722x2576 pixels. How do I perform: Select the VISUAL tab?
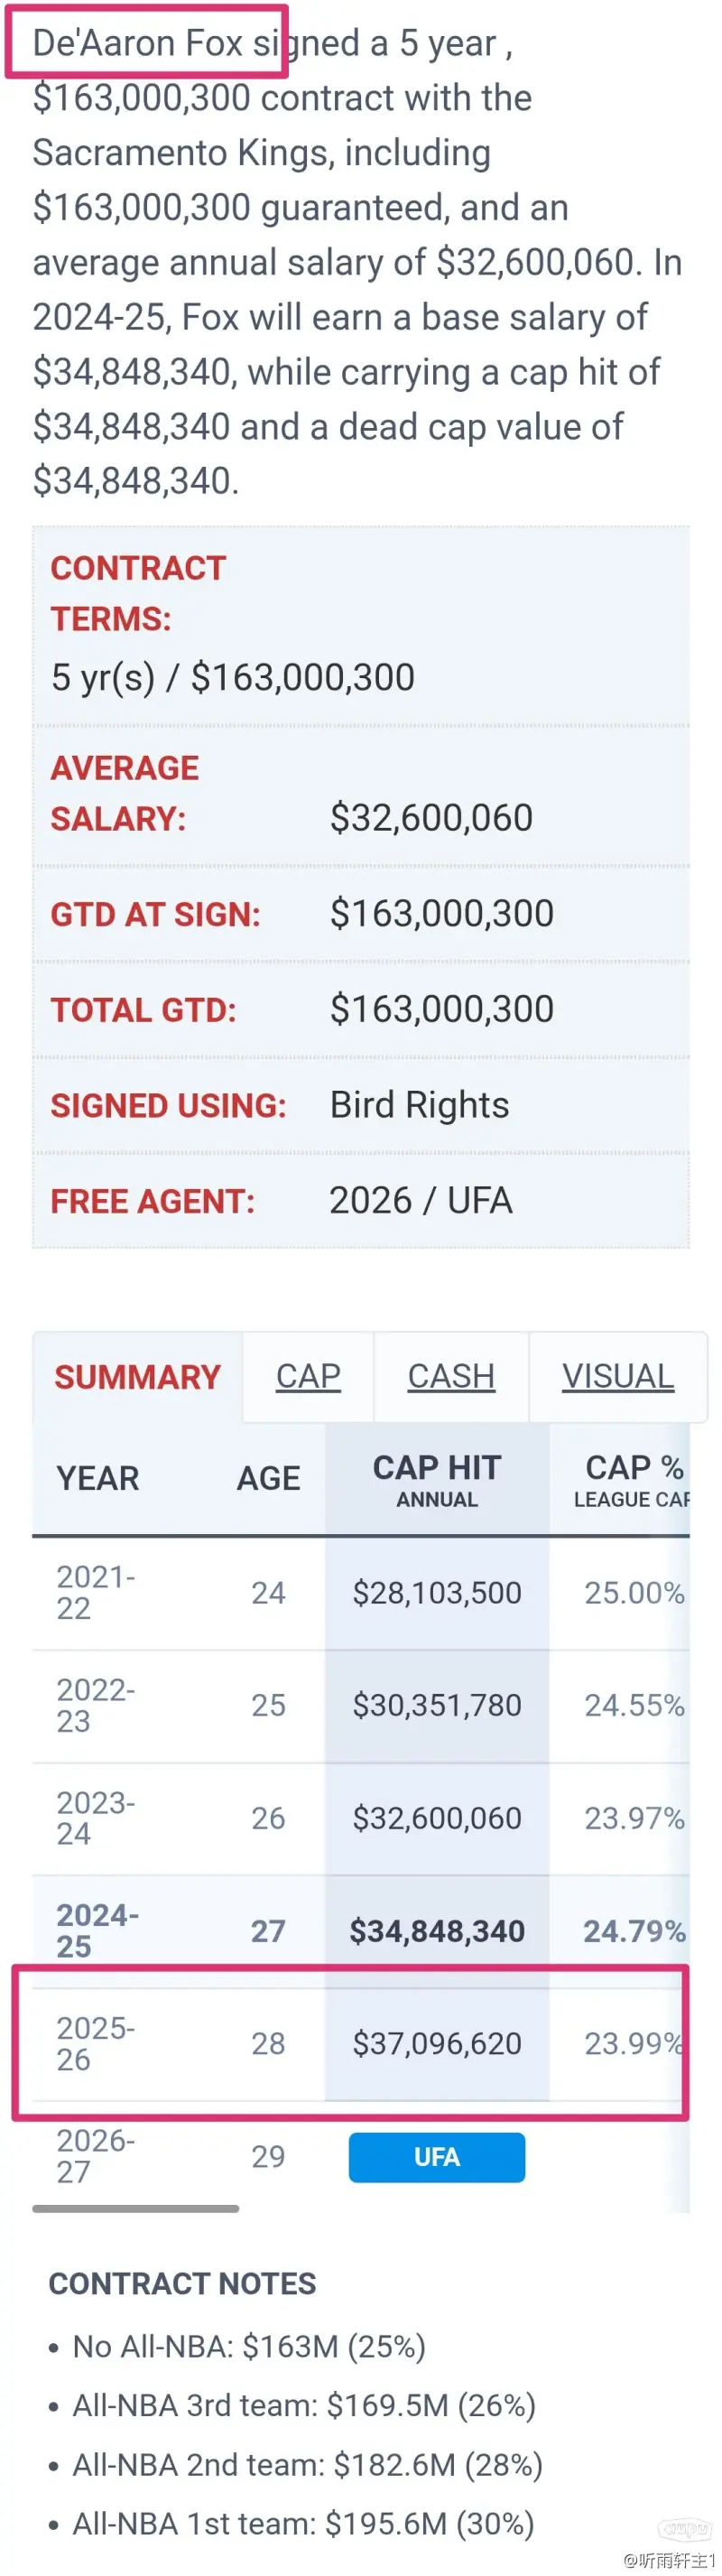tap(617, 1376)
